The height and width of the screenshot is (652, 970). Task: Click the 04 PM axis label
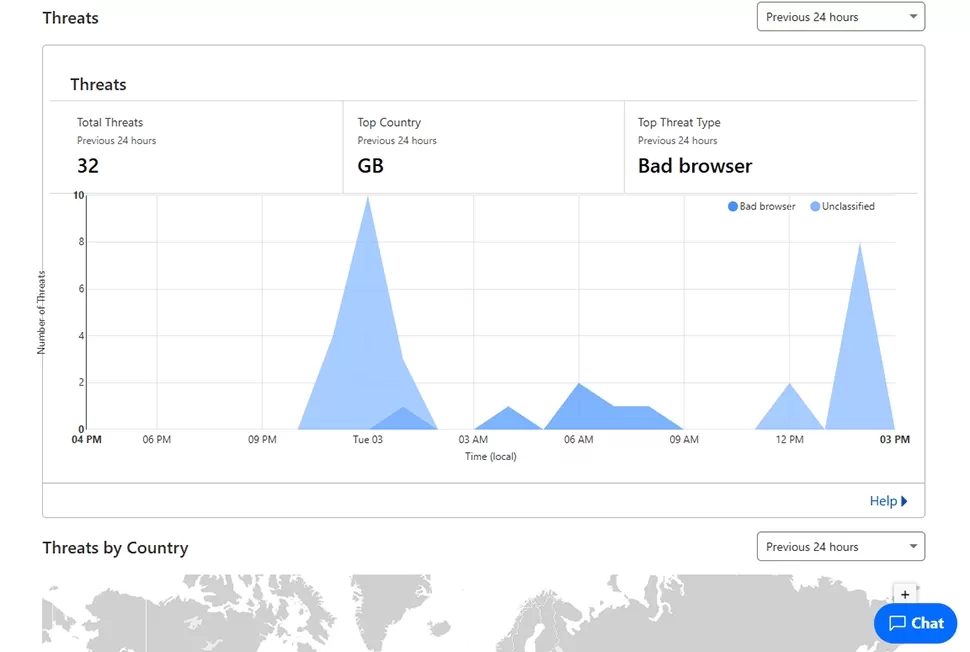pos(87,439)
